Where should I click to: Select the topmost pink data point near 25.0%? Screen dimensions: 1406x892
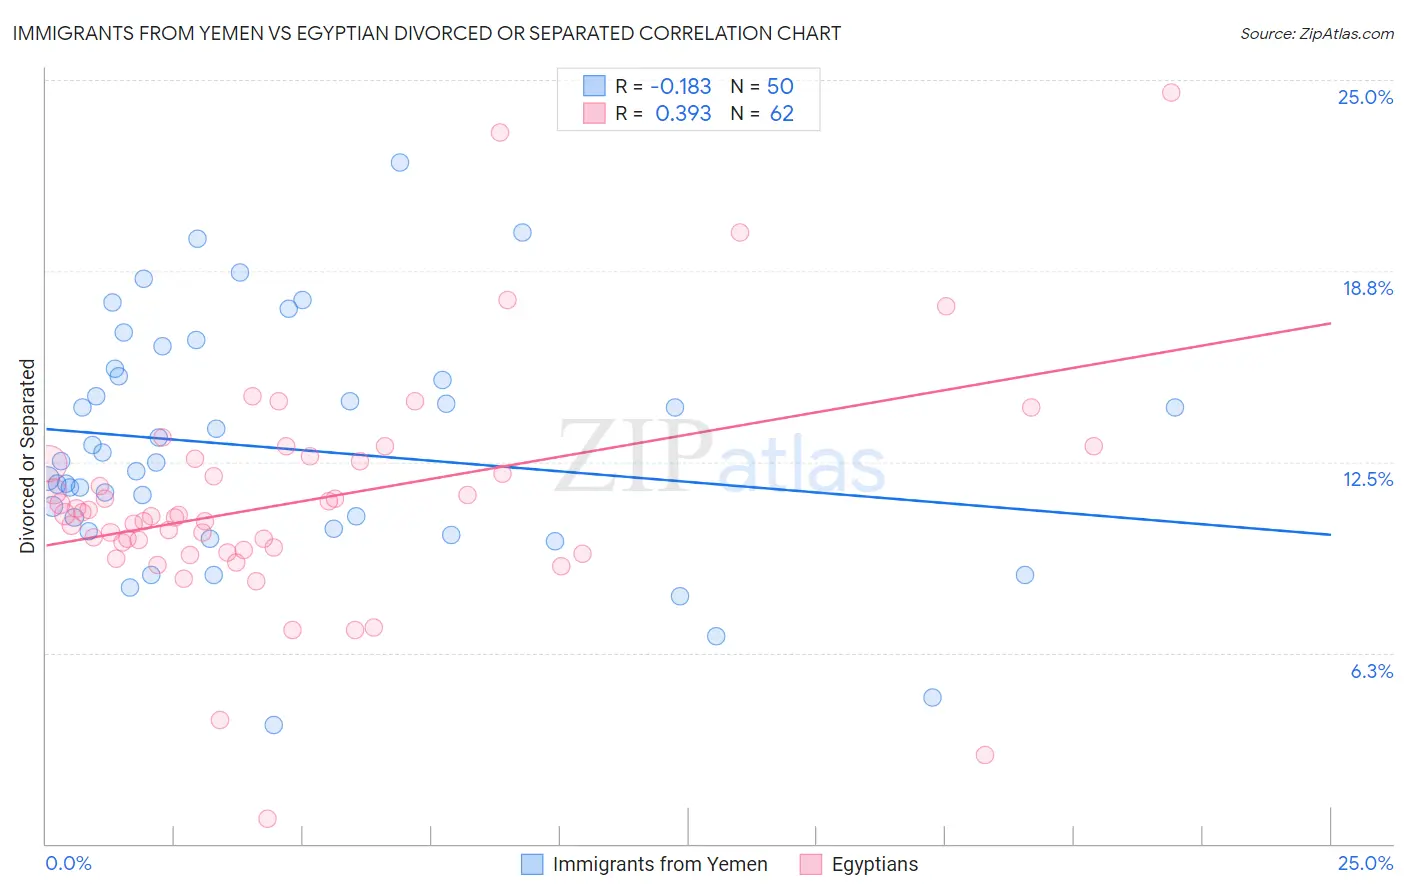click(1171, 92)
